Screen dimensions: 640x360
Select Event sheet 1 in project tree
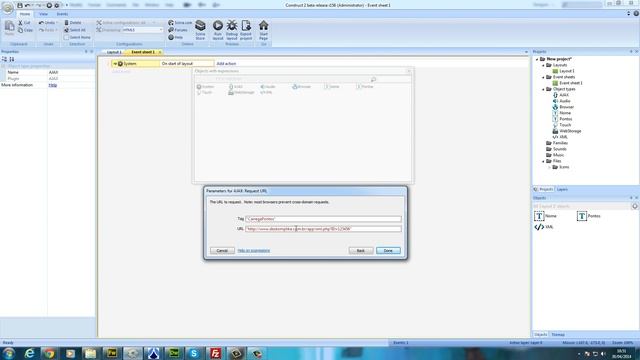click(567, 83)
